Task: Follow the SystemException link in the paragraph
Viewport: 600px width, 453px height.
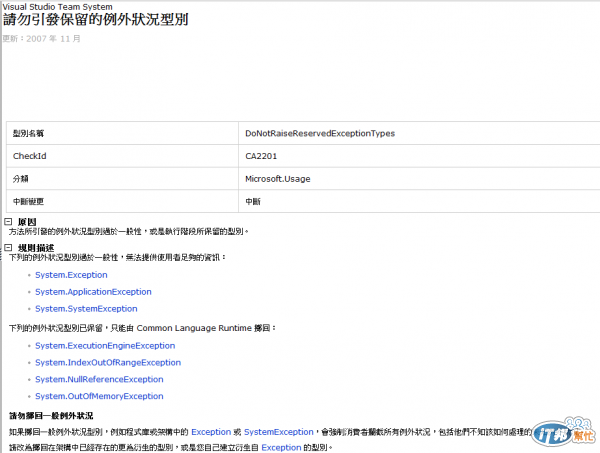Action: click(x=279, y=432)
